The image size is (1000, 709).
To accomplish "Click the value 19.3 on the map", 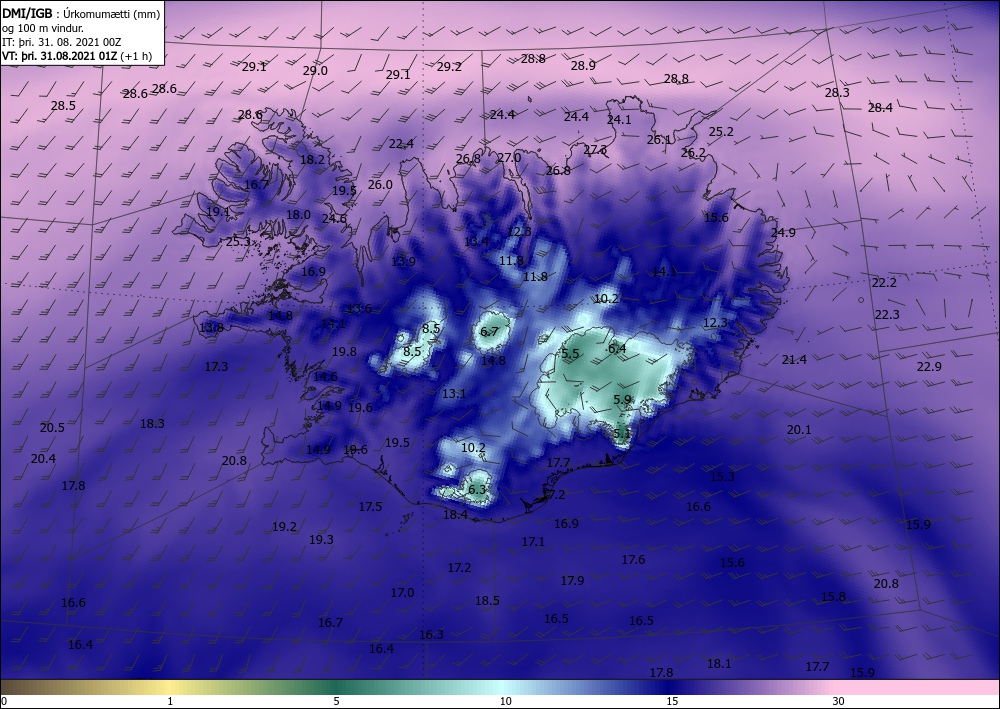I will pyautogui.click(x=321, y=540).
